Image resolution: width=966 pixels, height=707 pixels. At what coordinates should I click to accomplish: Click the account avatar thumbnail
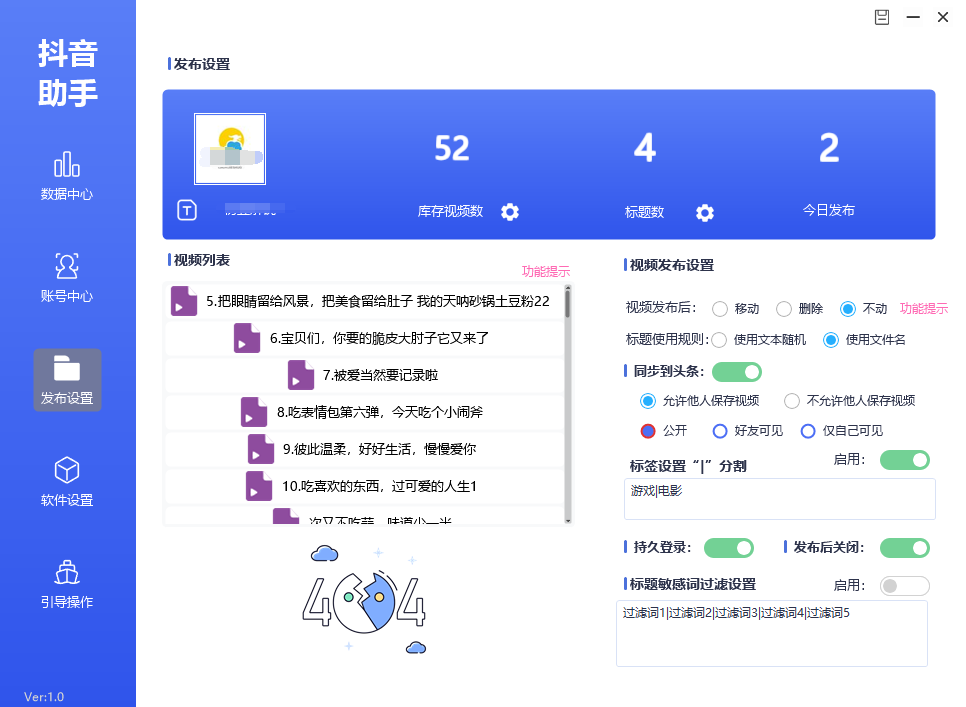(x=230, y=149)
